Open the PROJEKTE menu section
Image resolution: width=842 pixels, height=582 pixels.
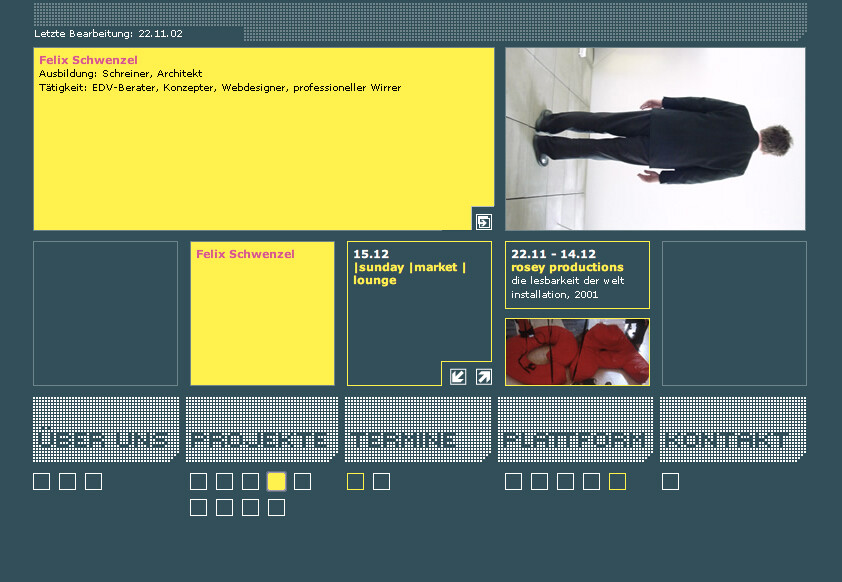[x=262, y=430]
